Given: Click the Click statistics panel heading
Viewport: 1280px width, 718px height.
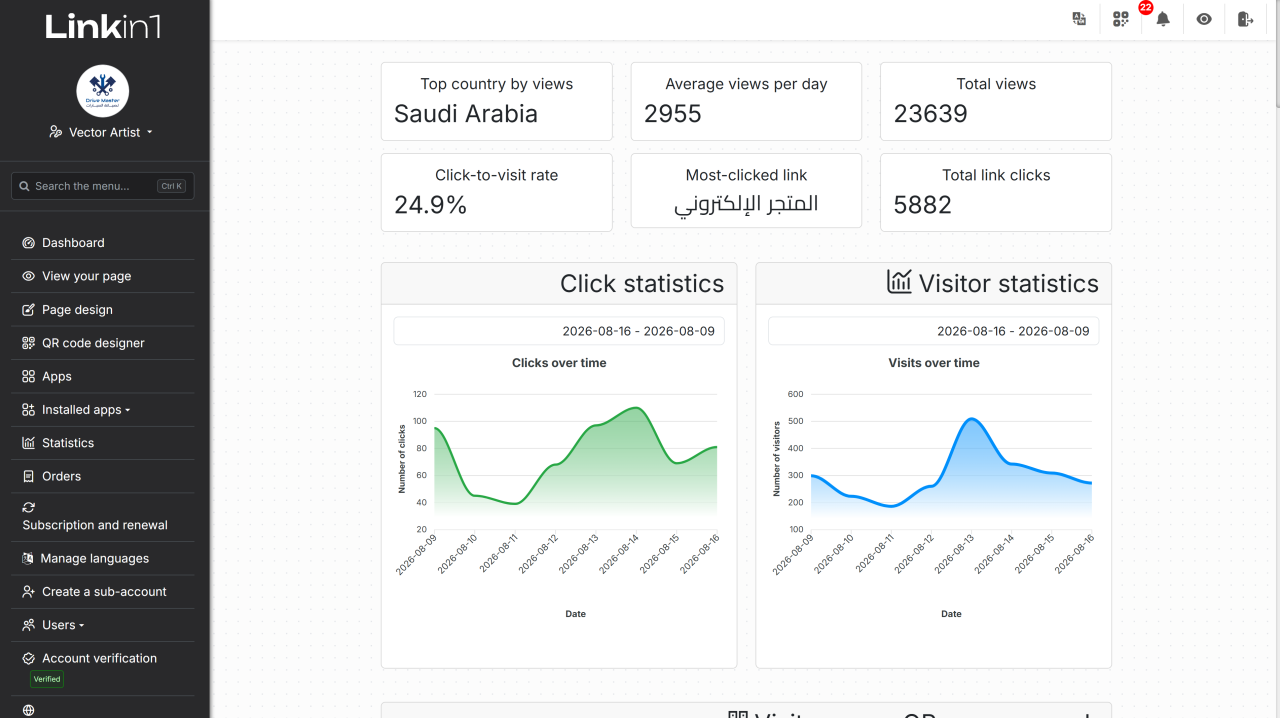Looking at the screenshot, I should [642, 284].
